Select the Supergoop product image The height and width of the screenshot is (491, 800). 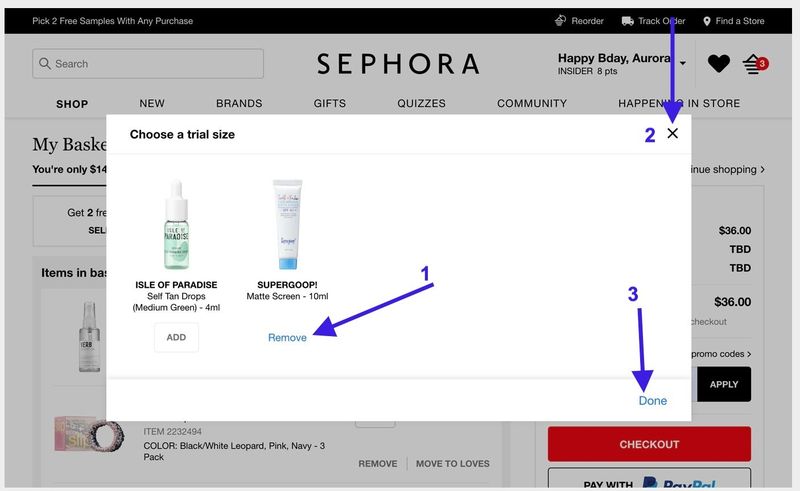pyautogui.click(x=288, y=225)
